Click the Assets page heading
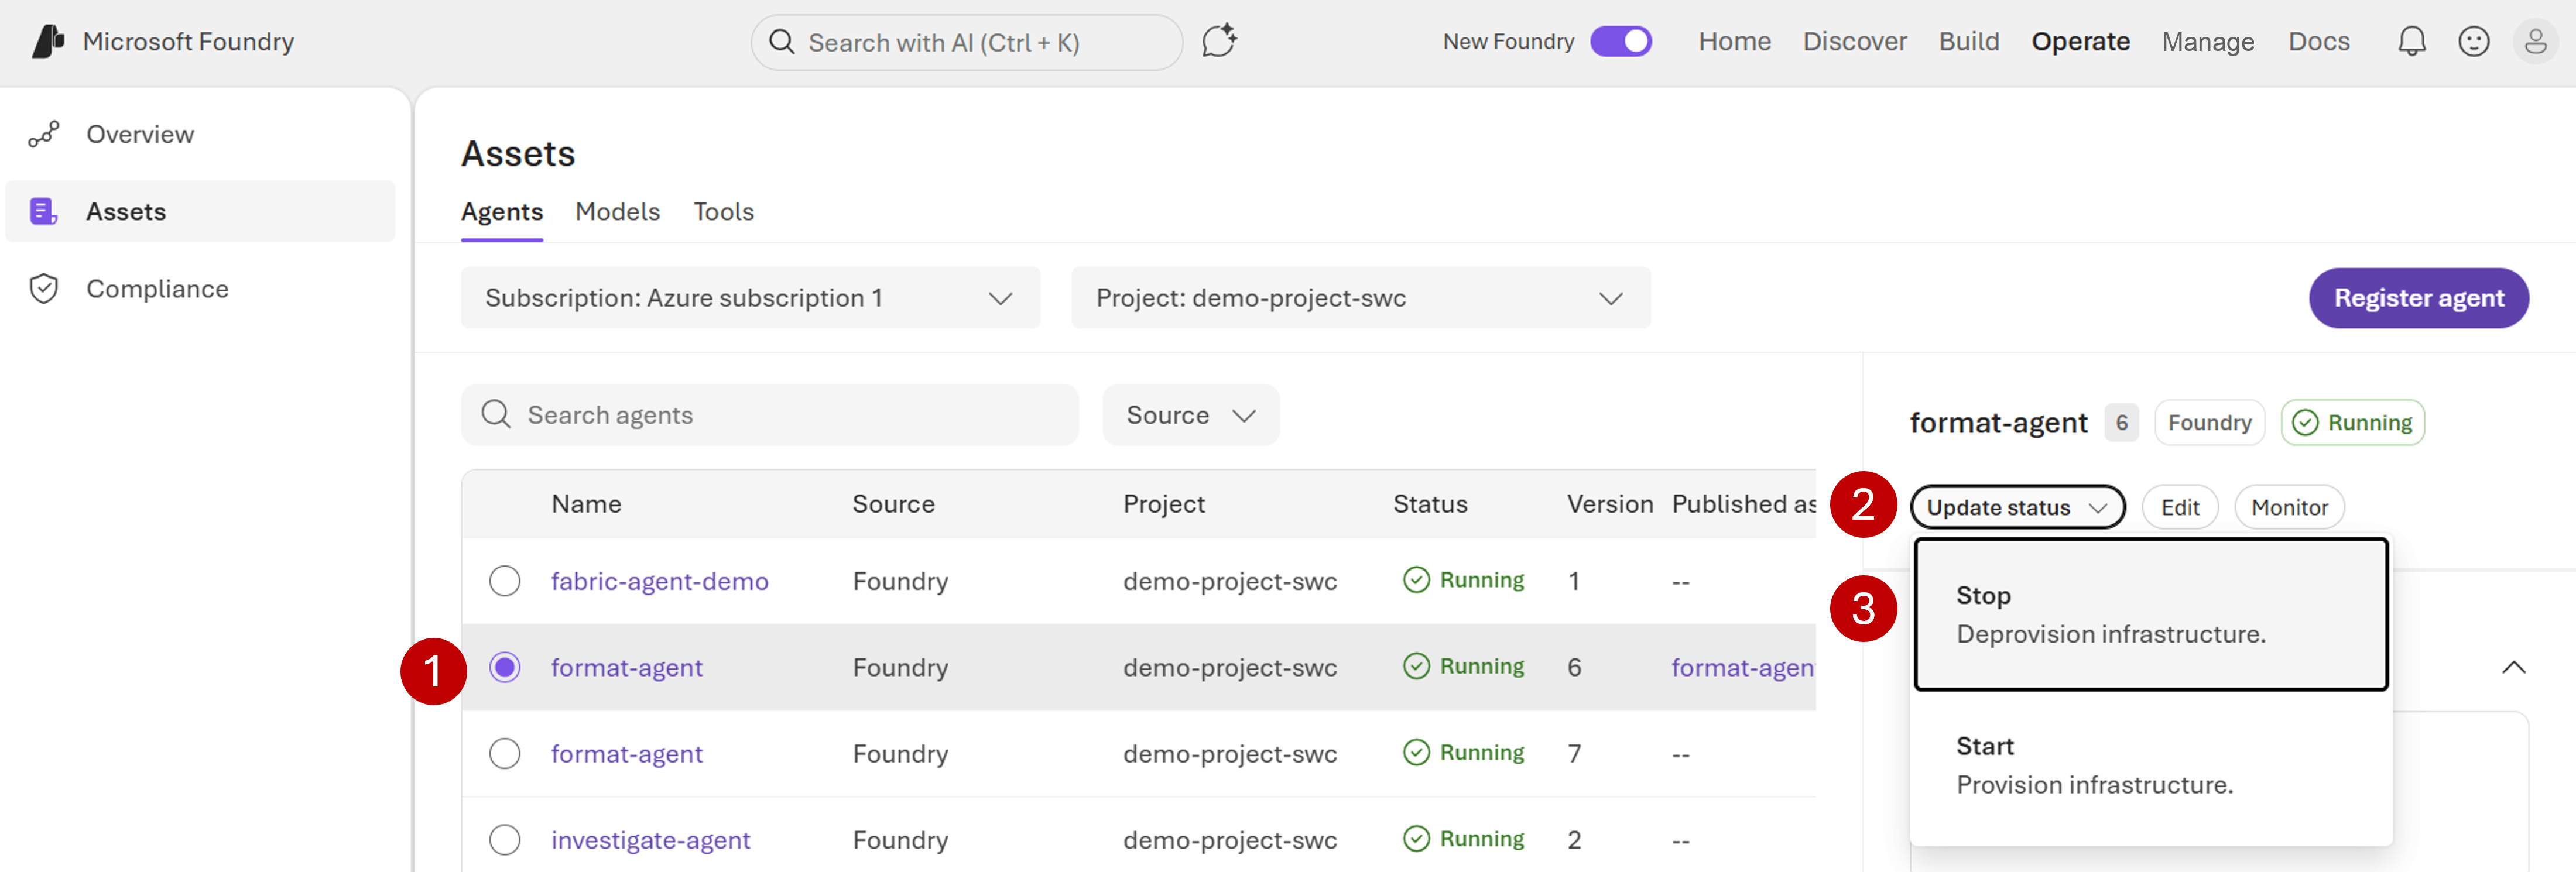This screenshot has height=872, width=2576. [x=518, y=154]
